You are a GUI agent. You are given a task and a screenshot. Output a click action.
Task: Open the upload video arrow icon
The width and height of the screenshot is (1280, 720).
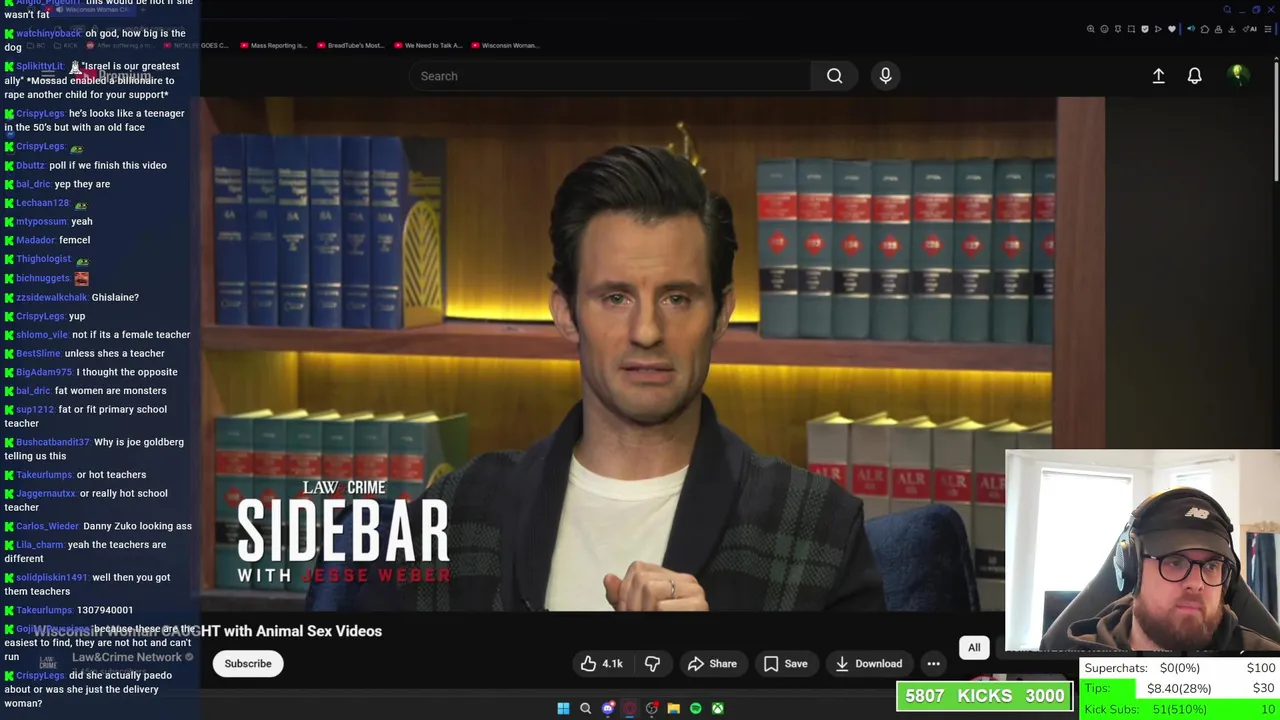coord(1158,76)
